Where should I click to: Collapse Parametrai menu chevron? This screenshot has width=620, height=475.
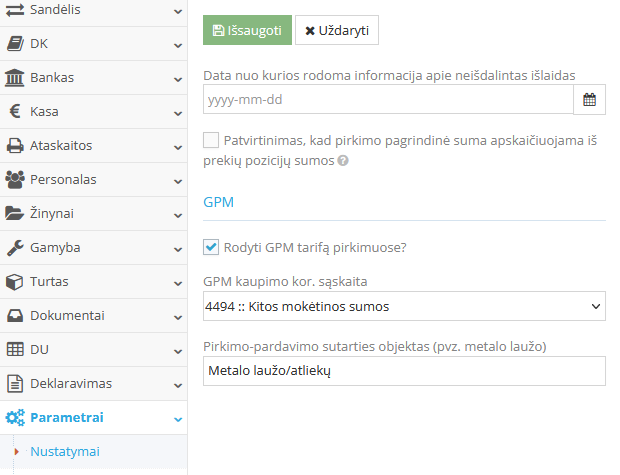(178, 420)
